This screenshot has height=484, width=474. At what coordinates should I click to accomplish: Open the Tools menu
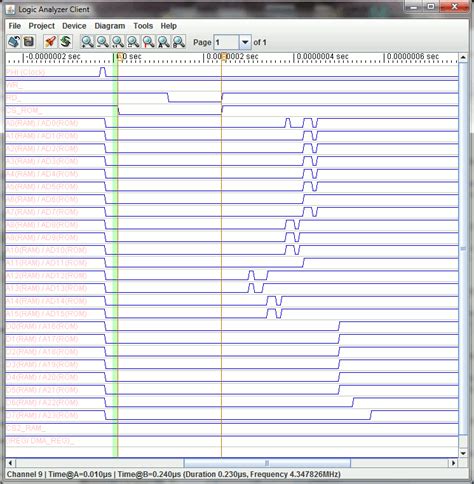pos(143,26)
